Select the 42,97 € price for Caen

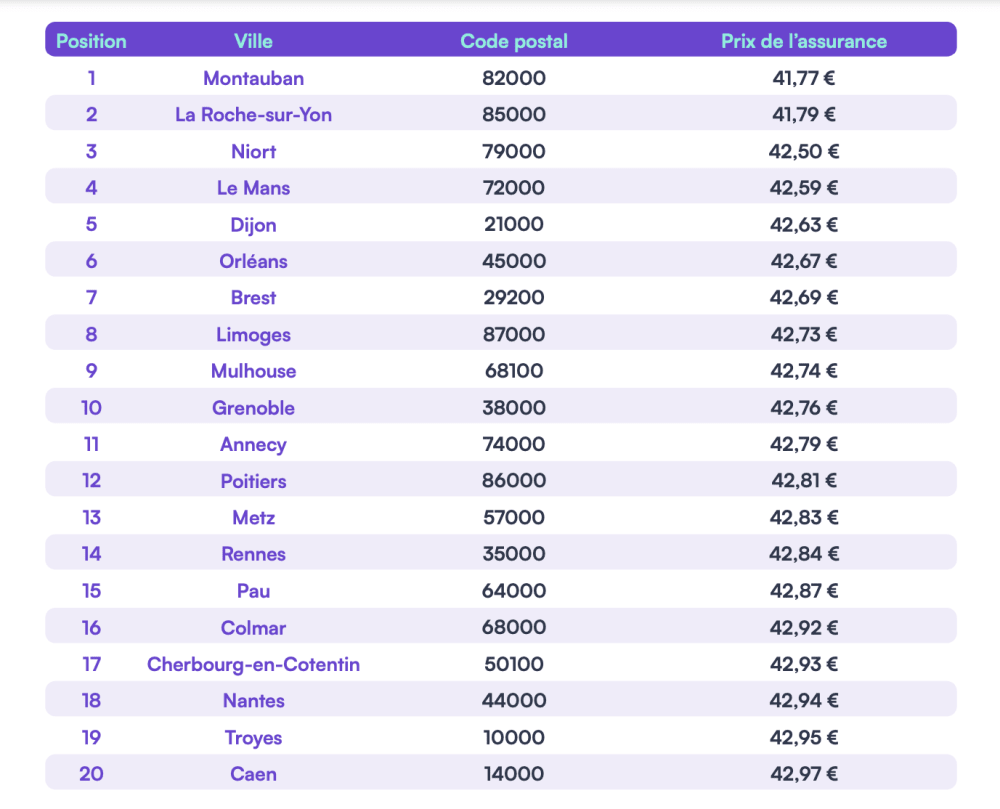[x=804, y=774]
